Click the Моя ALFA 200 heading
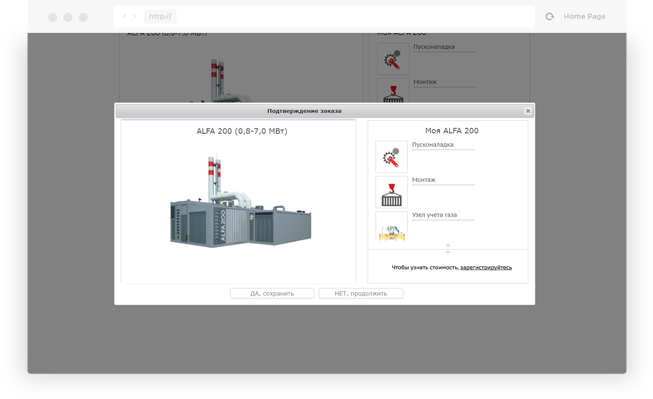This screenshot has width=653, height=399. pyautogui.click(x=452, y=131)
